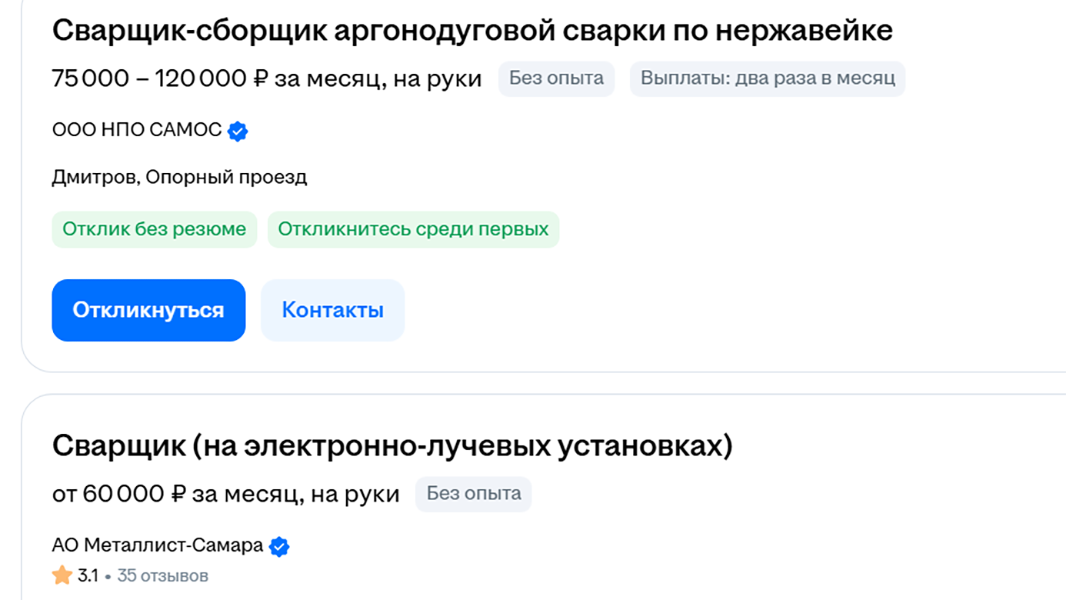Select the Выплаты: два раза в месяц tag
This screenshot has width=1066, height=600.
[x=767, y=78]
